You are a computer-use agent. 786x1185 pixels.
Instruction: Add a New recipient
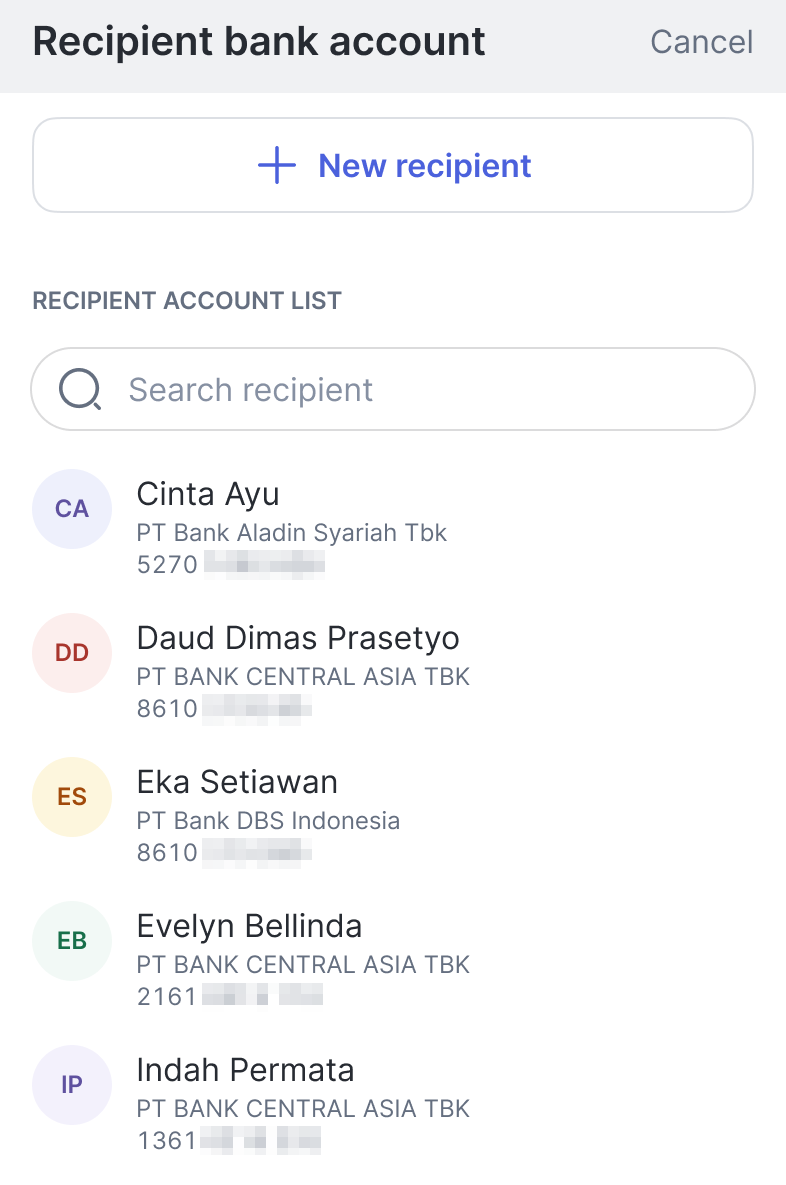pos(424,166)
